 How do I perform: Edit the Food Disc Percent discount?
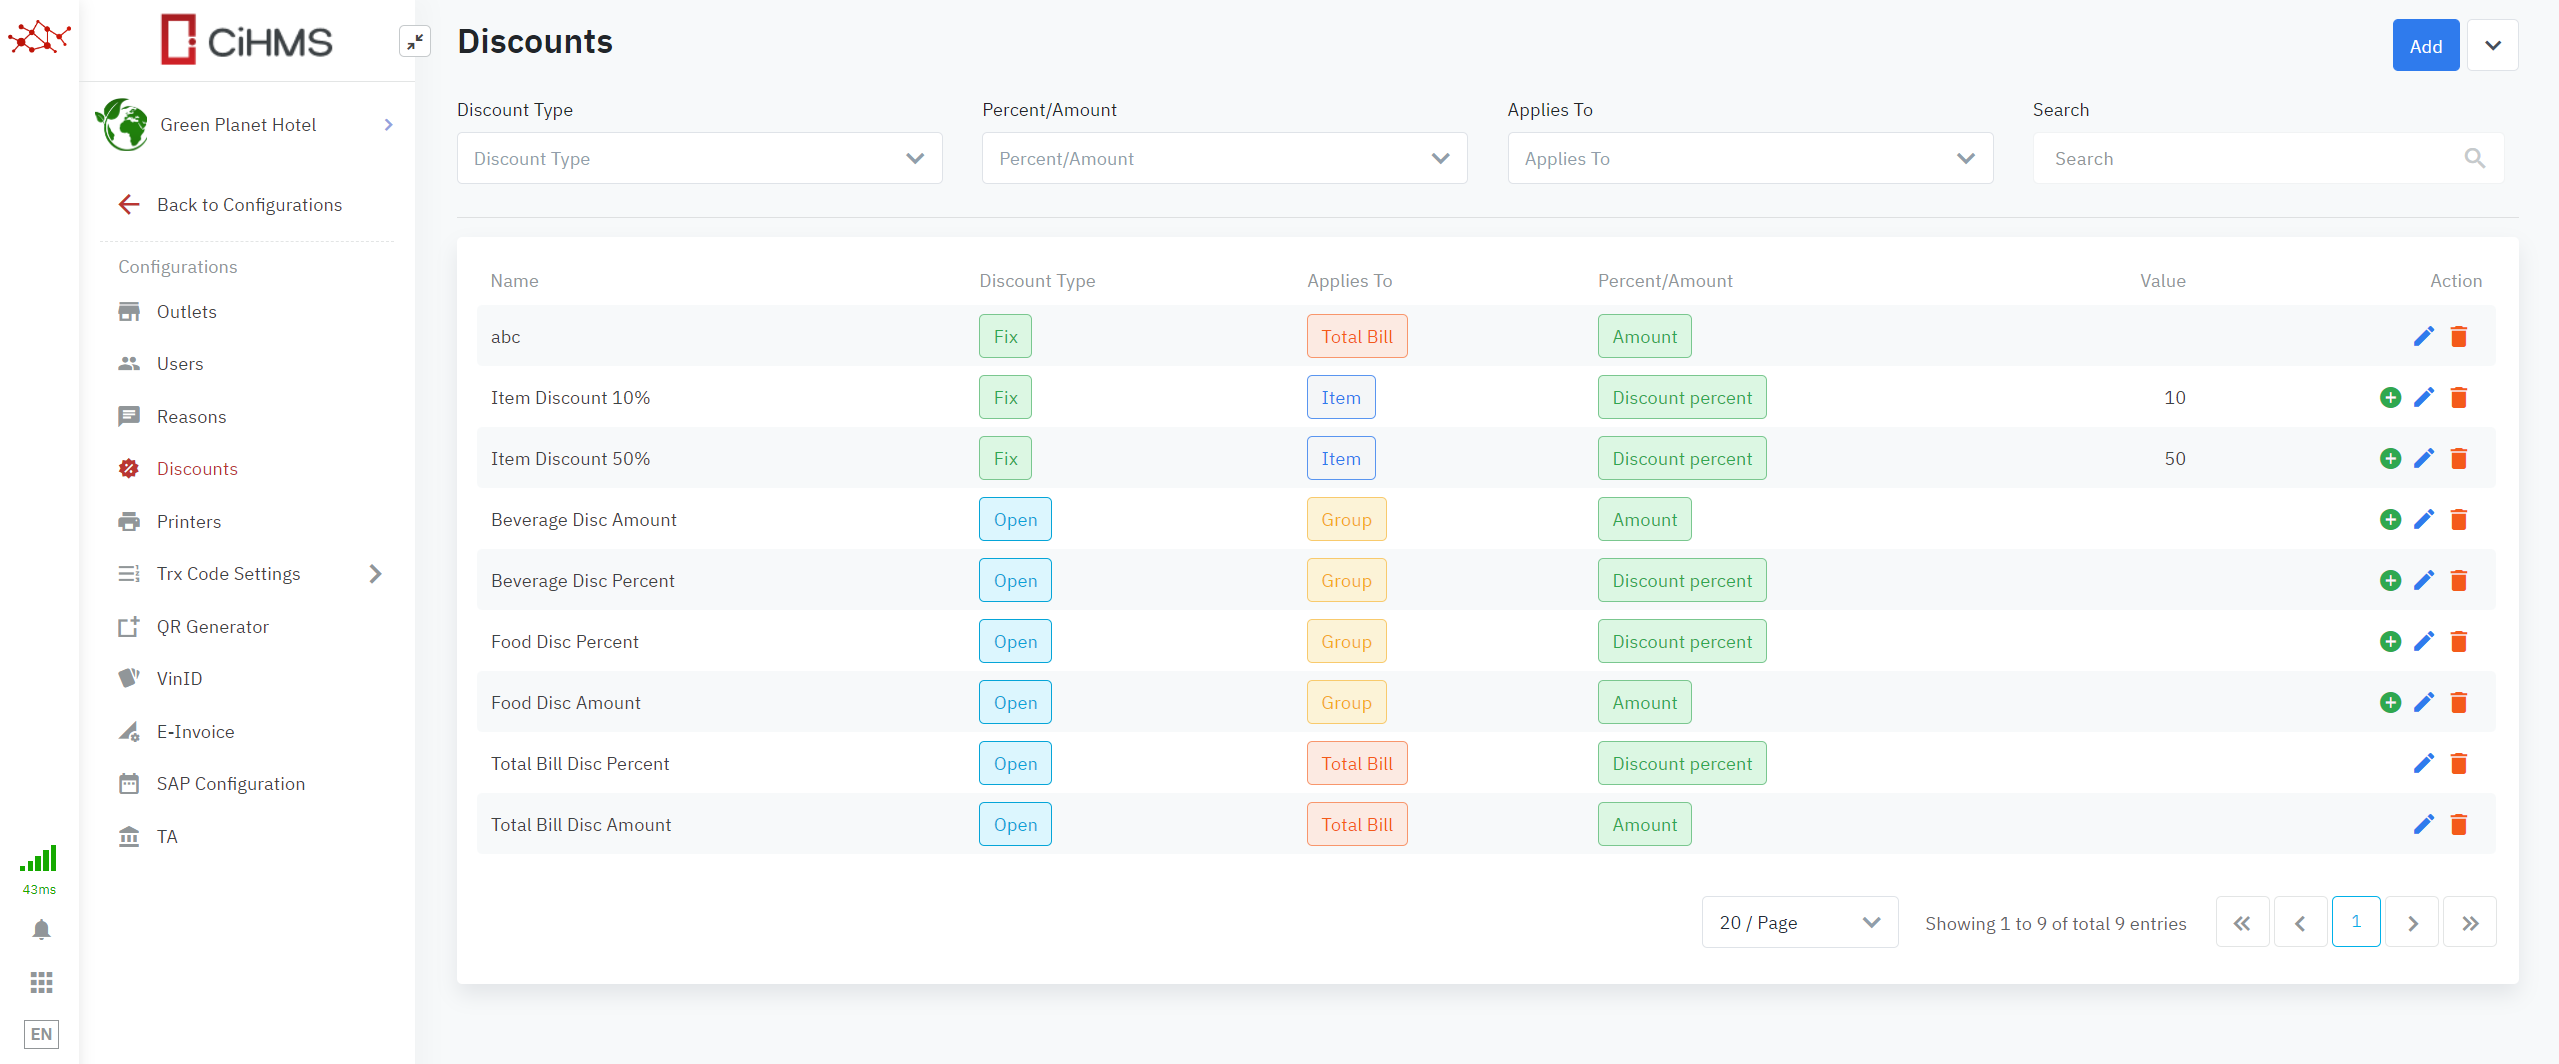[2423, 642]
